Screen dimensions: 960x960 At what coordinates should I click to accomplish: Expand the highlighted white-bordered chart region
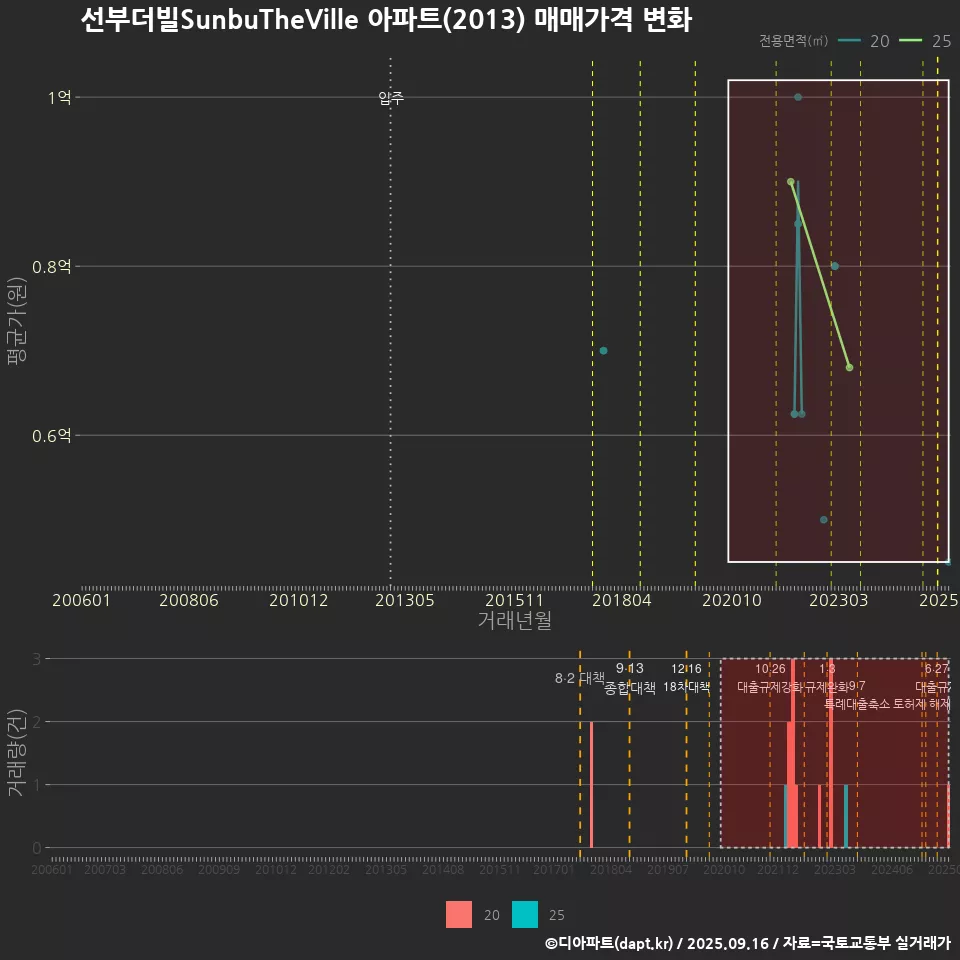tap(840, 320)
